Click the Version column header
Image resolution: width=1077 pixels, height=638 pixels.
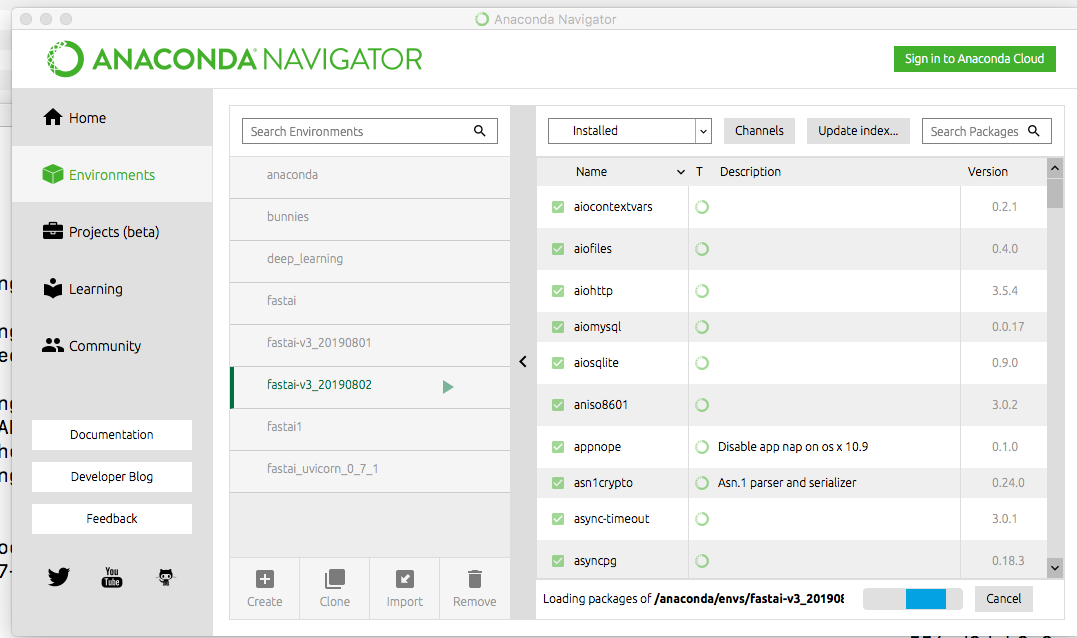988,172
